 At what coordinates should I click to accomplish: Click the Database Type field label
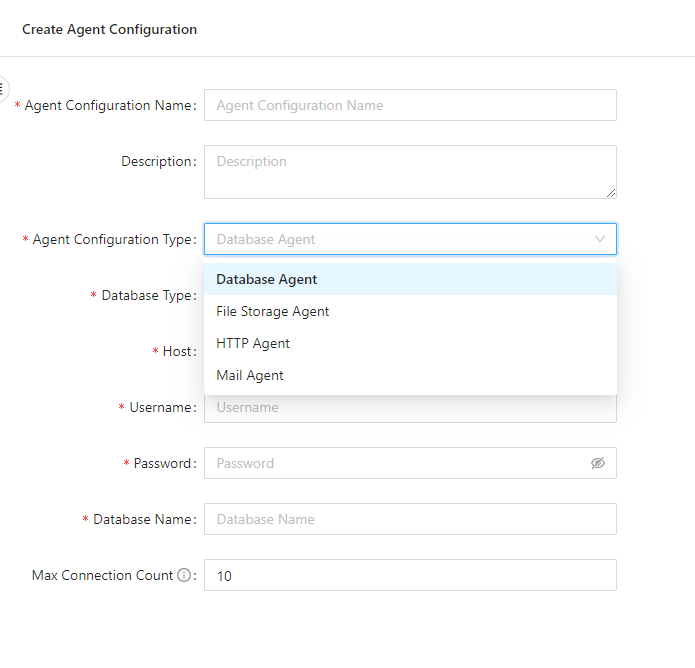[x=148, y=296]
